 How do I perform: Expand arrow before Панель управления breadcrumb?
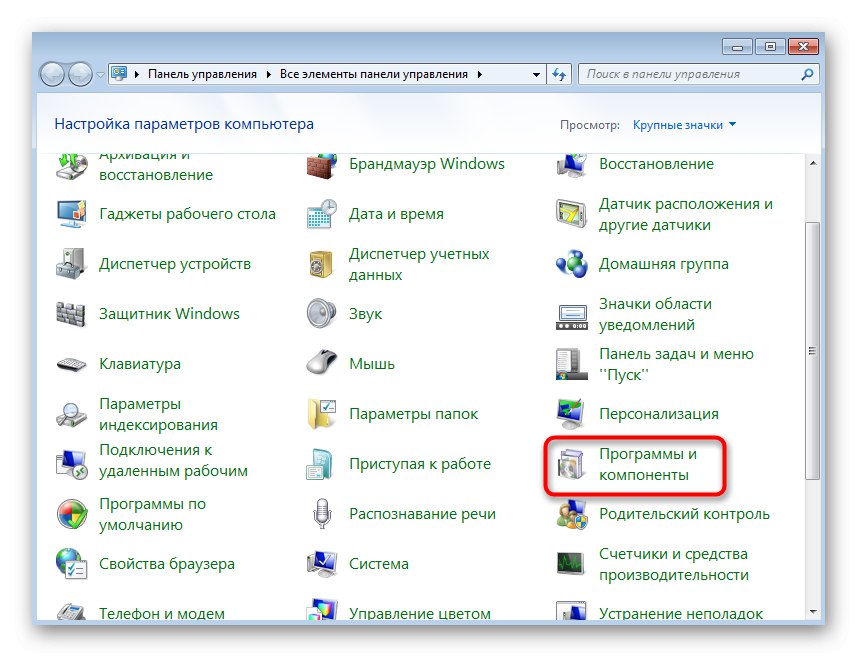pos(137,74)
